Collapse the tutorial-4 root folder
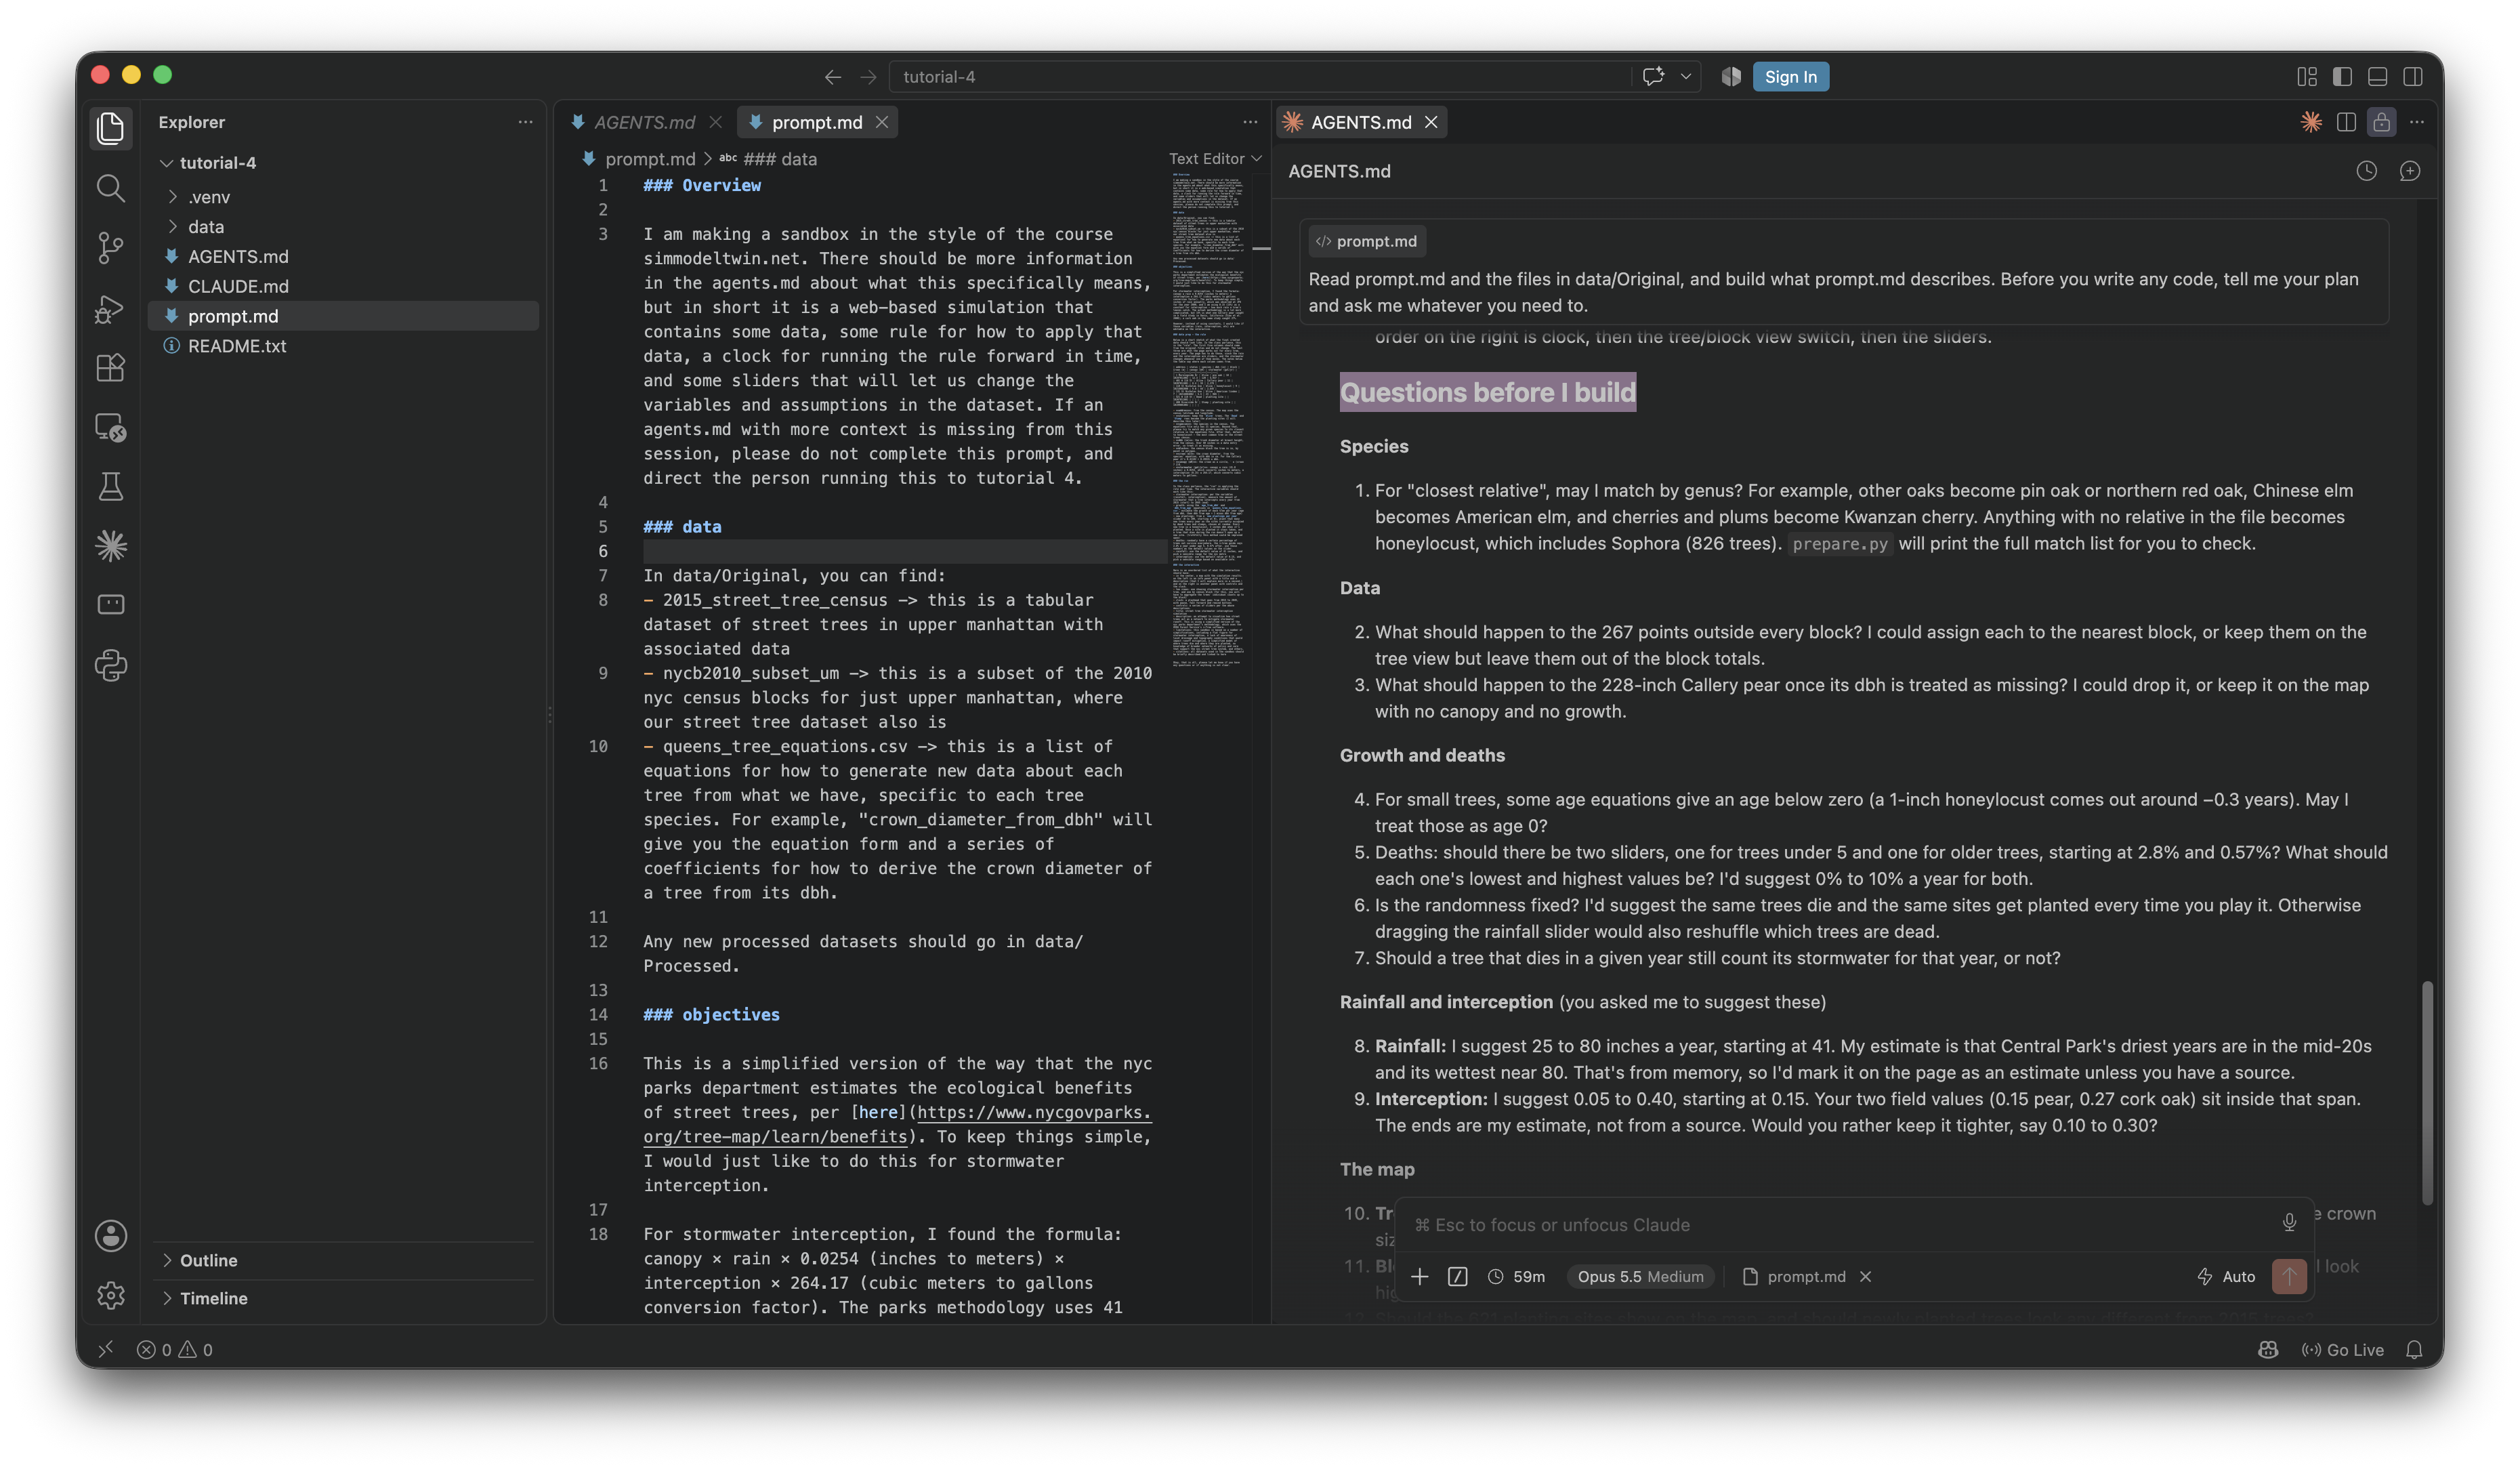This screenshot has height=1469, width=2520. tap(217, 162)
